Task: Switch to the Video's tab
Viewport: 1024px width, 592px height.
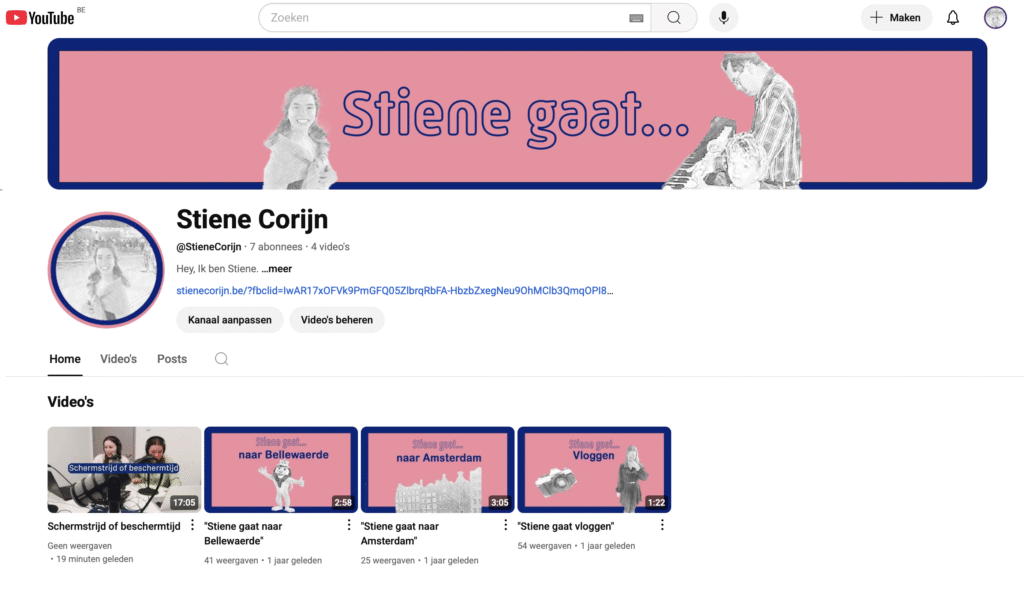Action: [x=118, y=359]
